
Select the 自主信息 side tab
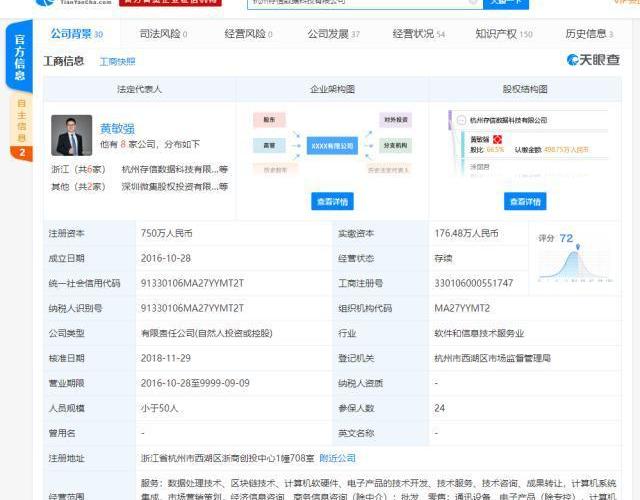click(21, 121)
